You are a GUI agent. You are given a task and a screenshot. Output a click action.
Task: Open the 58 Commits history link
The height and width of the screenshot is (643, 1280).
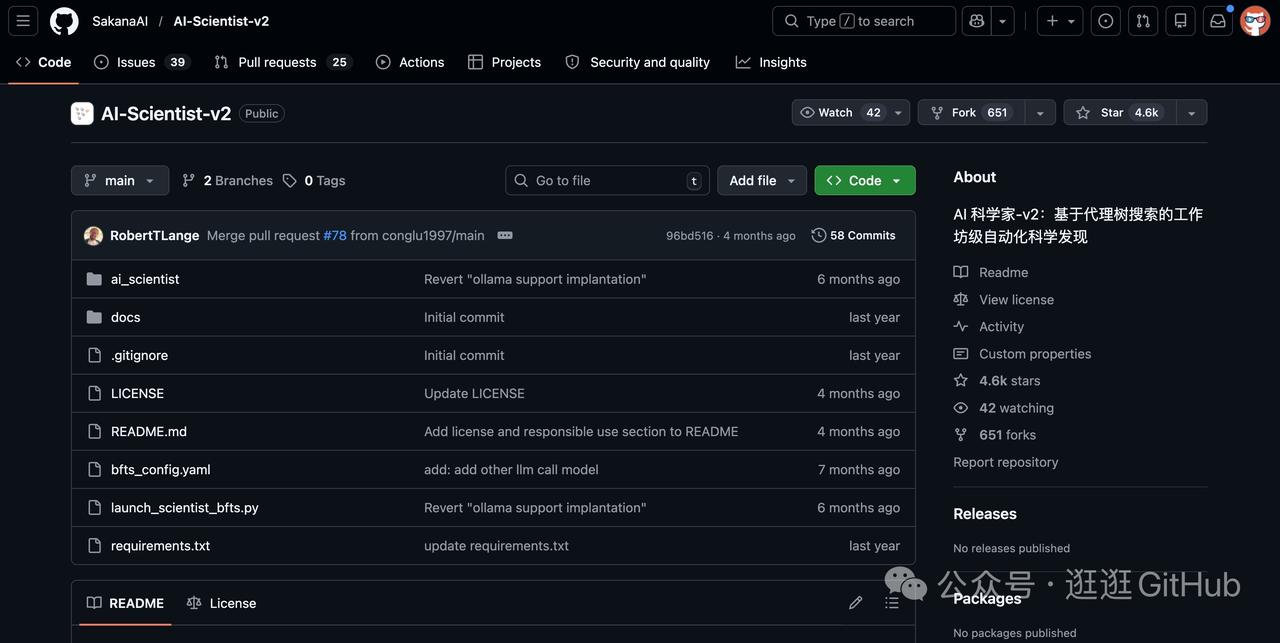tap(853, 236)
